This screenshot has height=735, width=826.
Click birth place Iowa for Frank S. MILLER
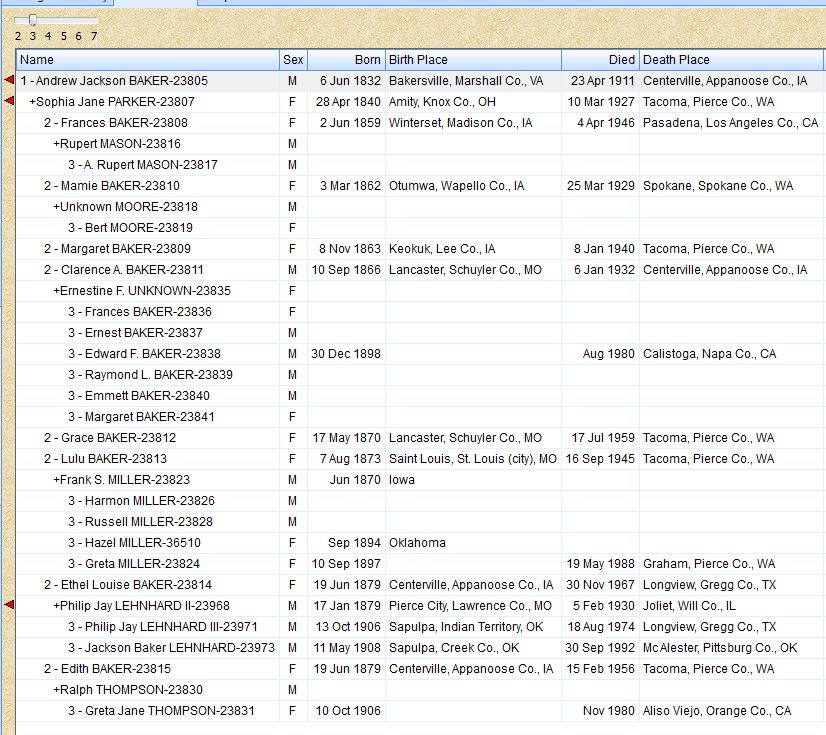(401, 480)
